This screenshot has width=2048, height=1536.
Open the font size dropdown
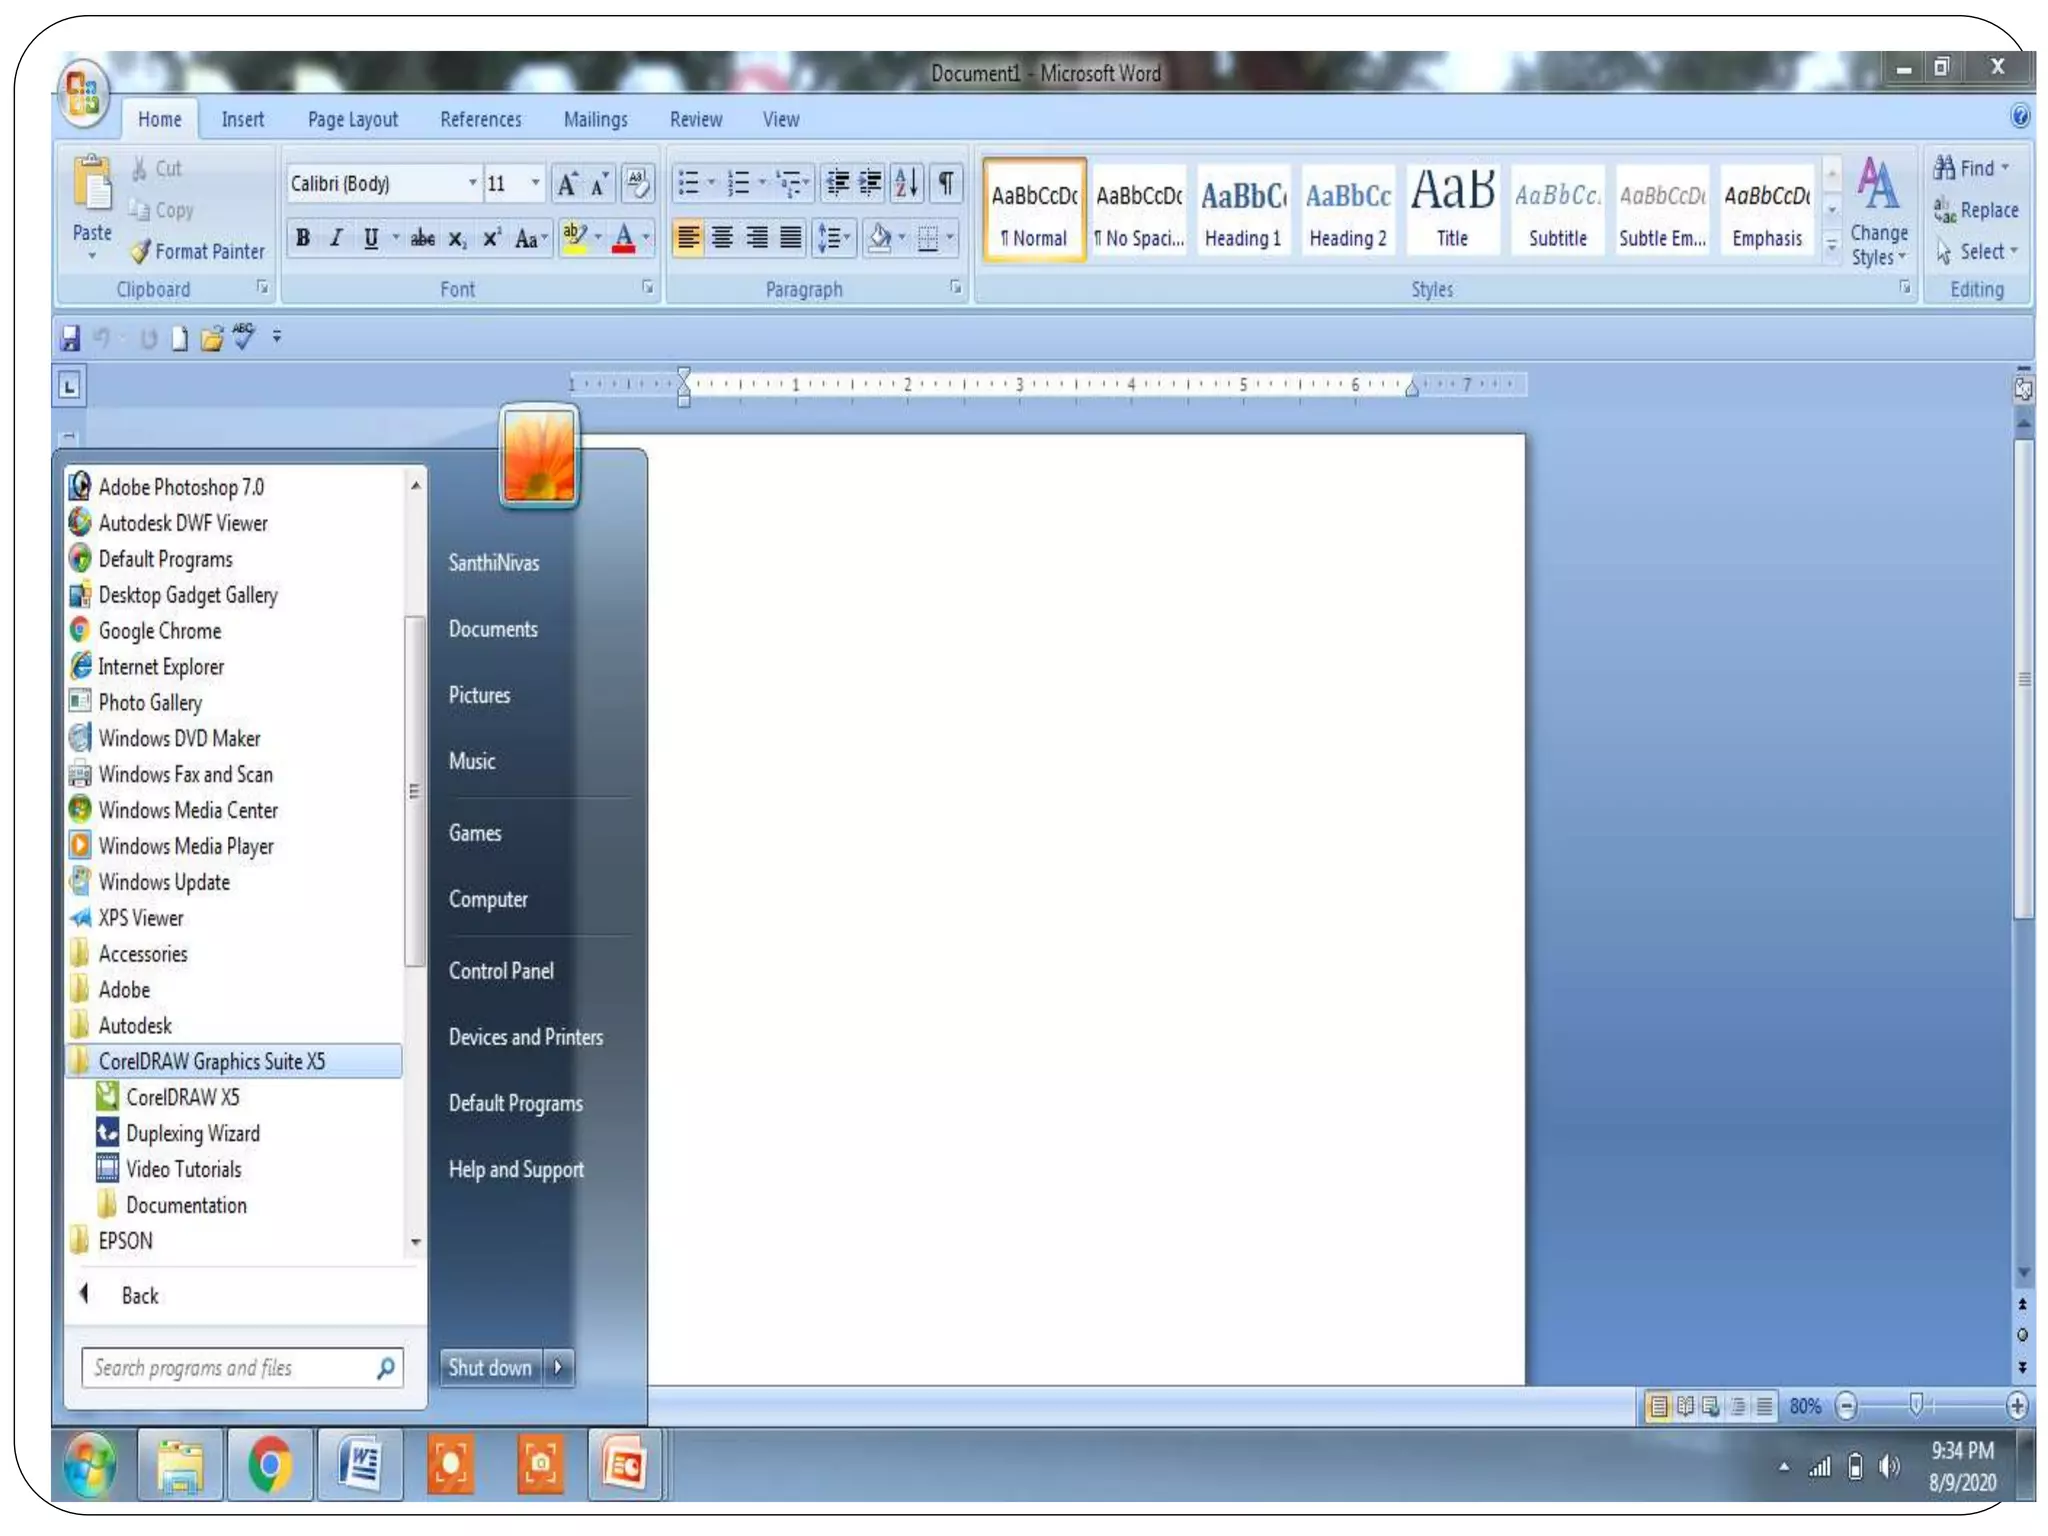[x=535, y=183]
